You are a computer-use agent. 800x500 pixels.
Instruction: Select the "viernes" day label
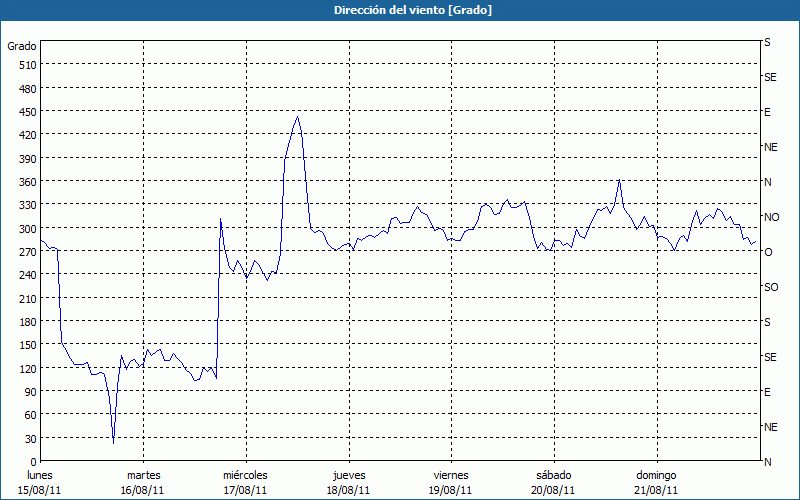pyautogui.click(x=451, y=475)
